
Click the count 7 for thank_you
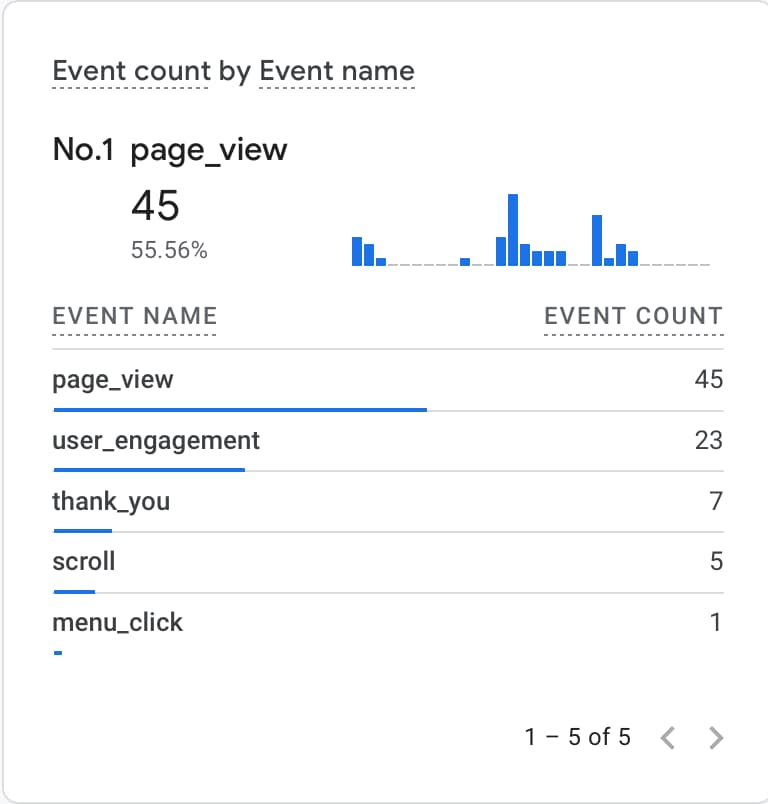716,501
